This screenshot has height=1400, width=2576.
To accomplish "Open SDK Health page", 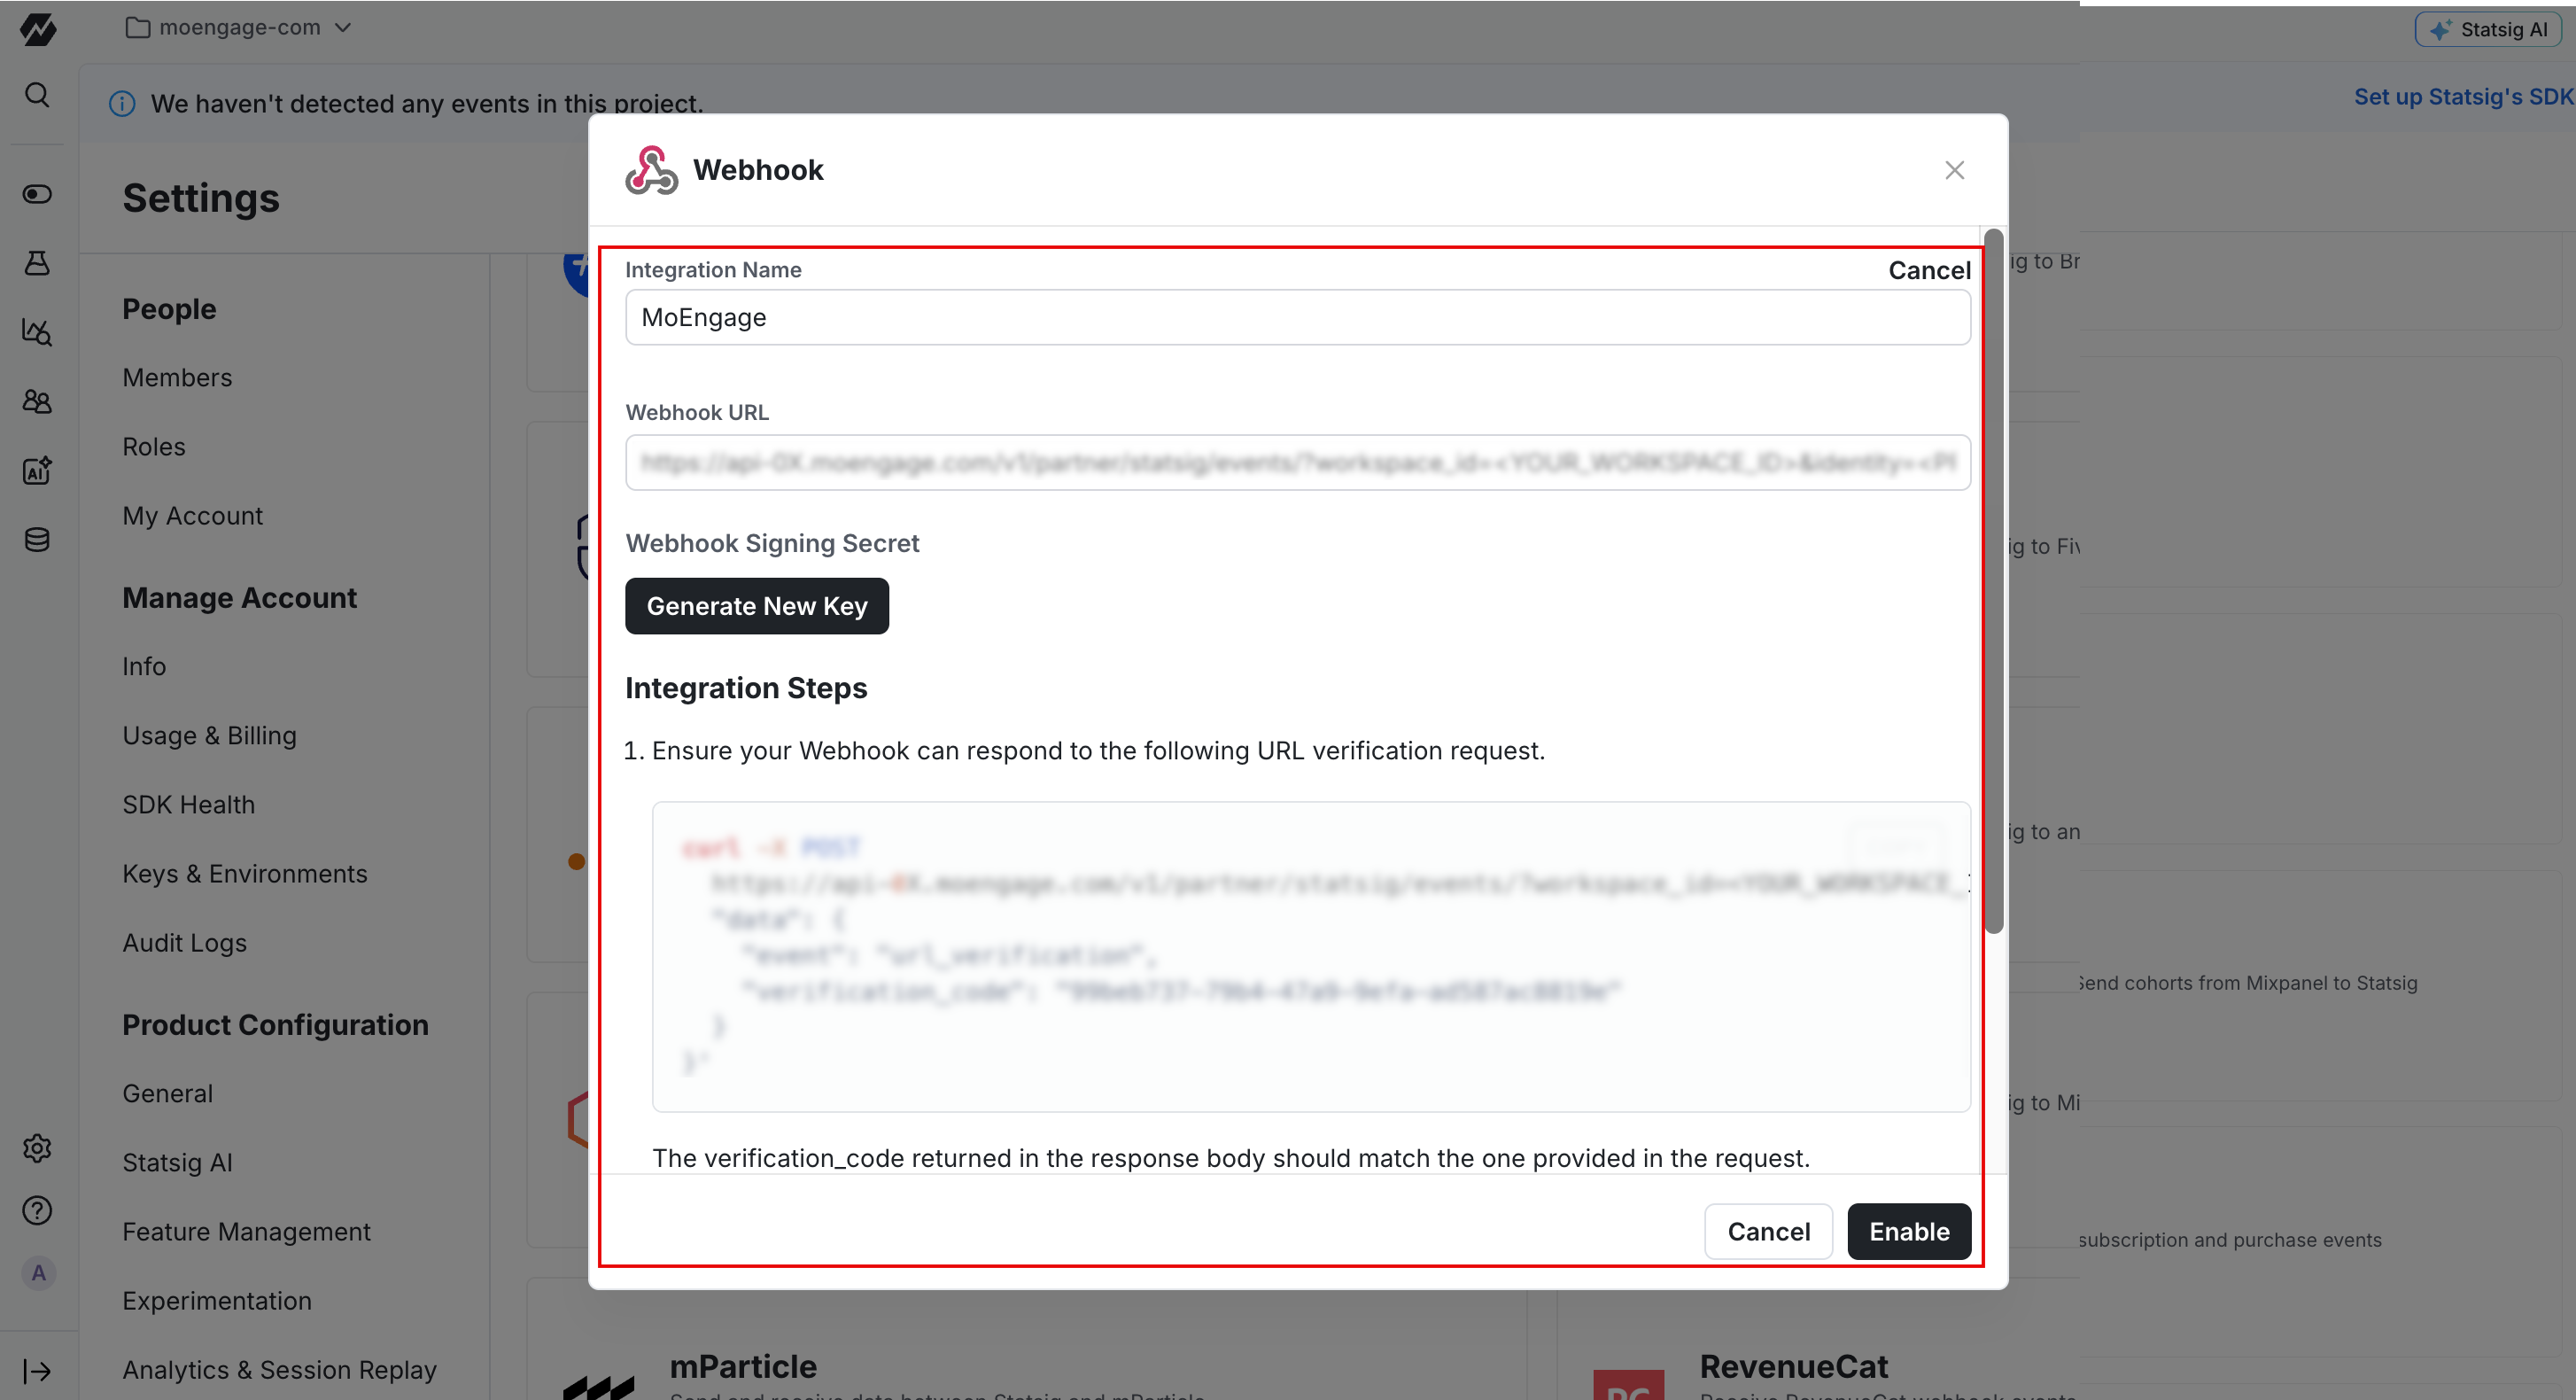I will (188, 804).
